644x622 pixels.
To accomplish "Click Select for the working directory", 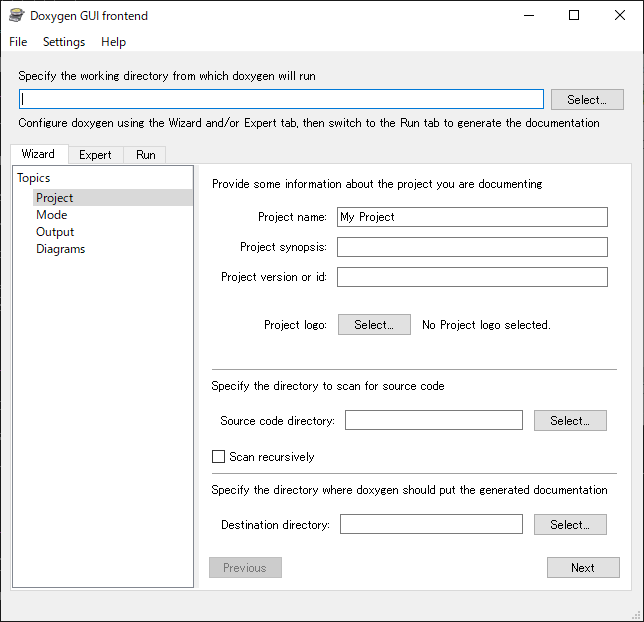I will 587,100.
